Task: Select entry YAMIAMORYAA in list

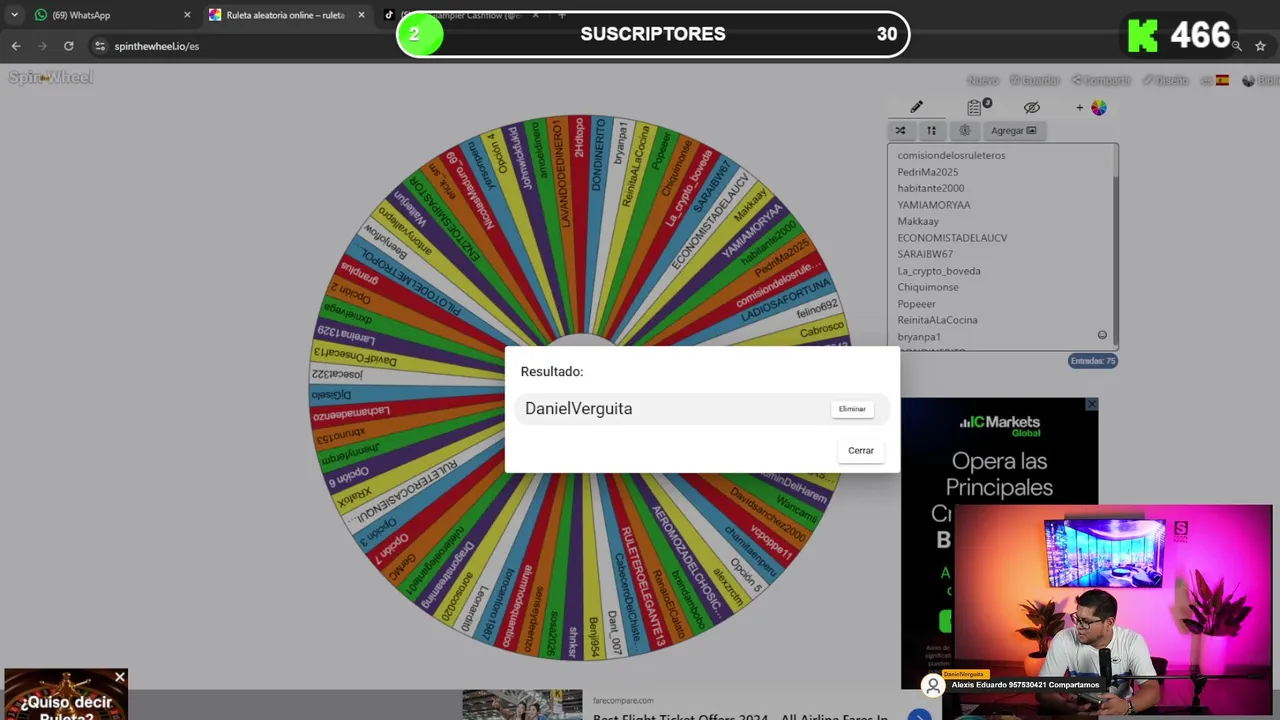Action: 933,205
